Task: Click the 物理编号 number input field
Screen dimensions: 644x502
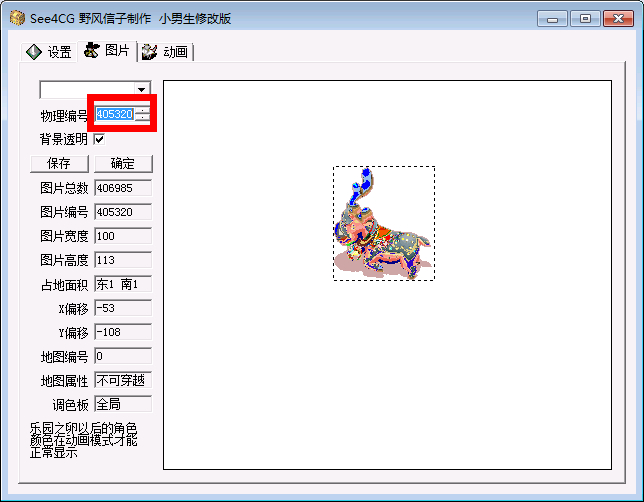Action: coord(114,115)
